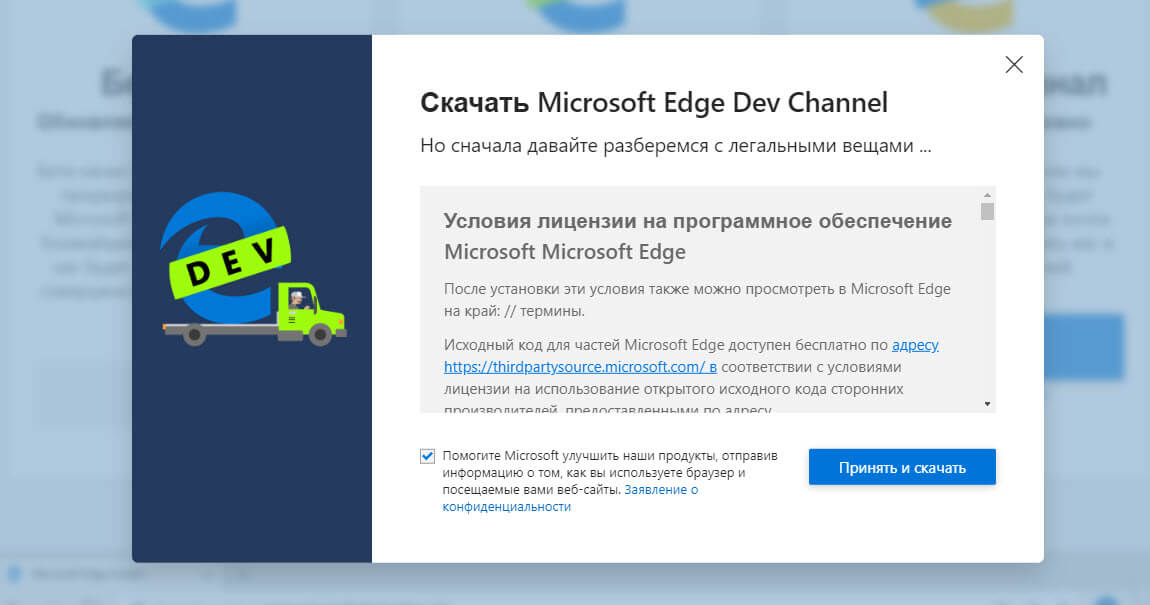Click the Скачать Microsoft Edge Dev Channel heading
Viewport: 1150px width, 605px height.
(x=653, y=103)
